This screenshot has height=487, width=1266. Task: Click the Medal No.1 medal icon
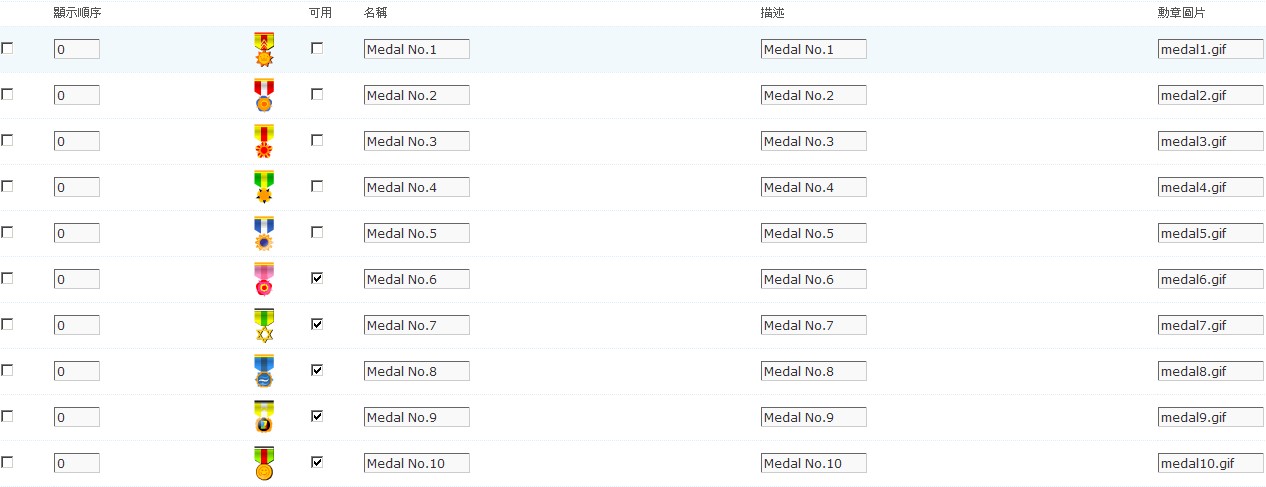pos(264,49)
